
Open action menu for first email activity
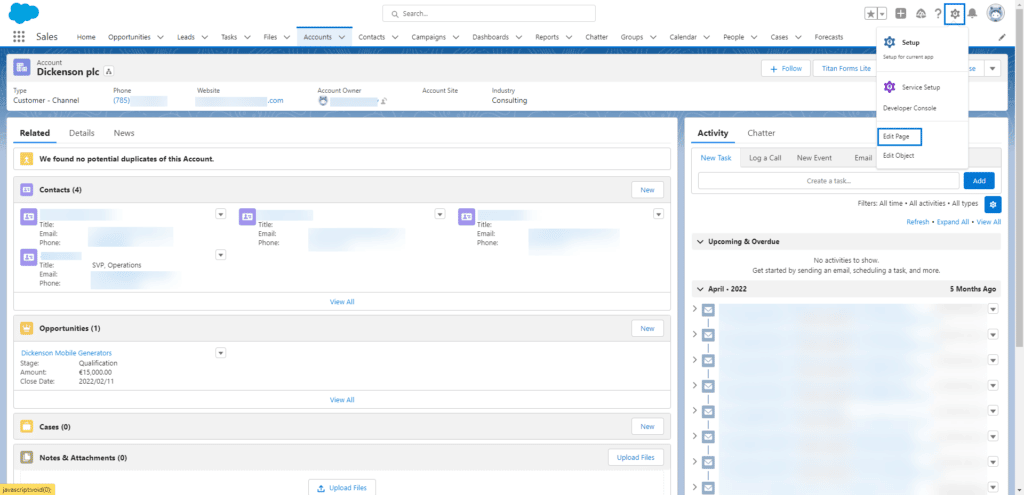pyautogui.click(x=993, y=309)
